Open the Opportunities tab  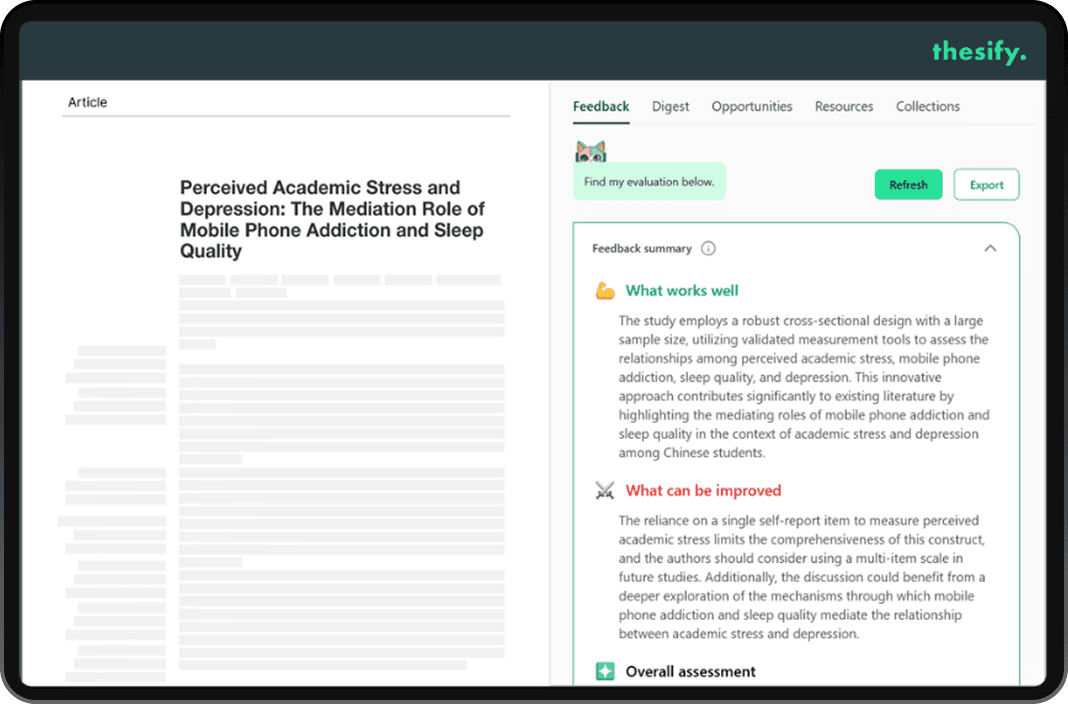[752, 107]
